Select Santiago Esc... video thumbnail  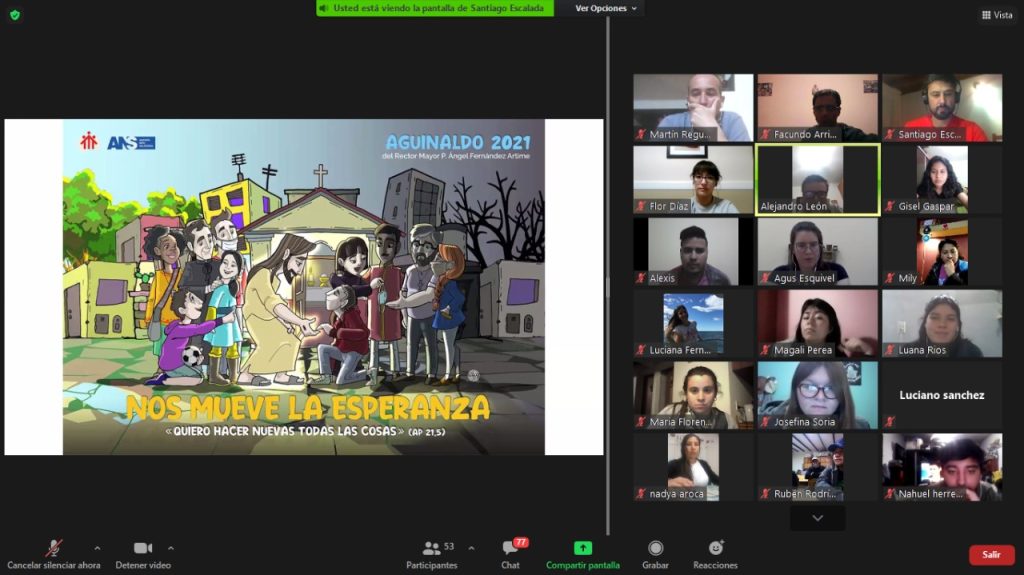[942, 108]
